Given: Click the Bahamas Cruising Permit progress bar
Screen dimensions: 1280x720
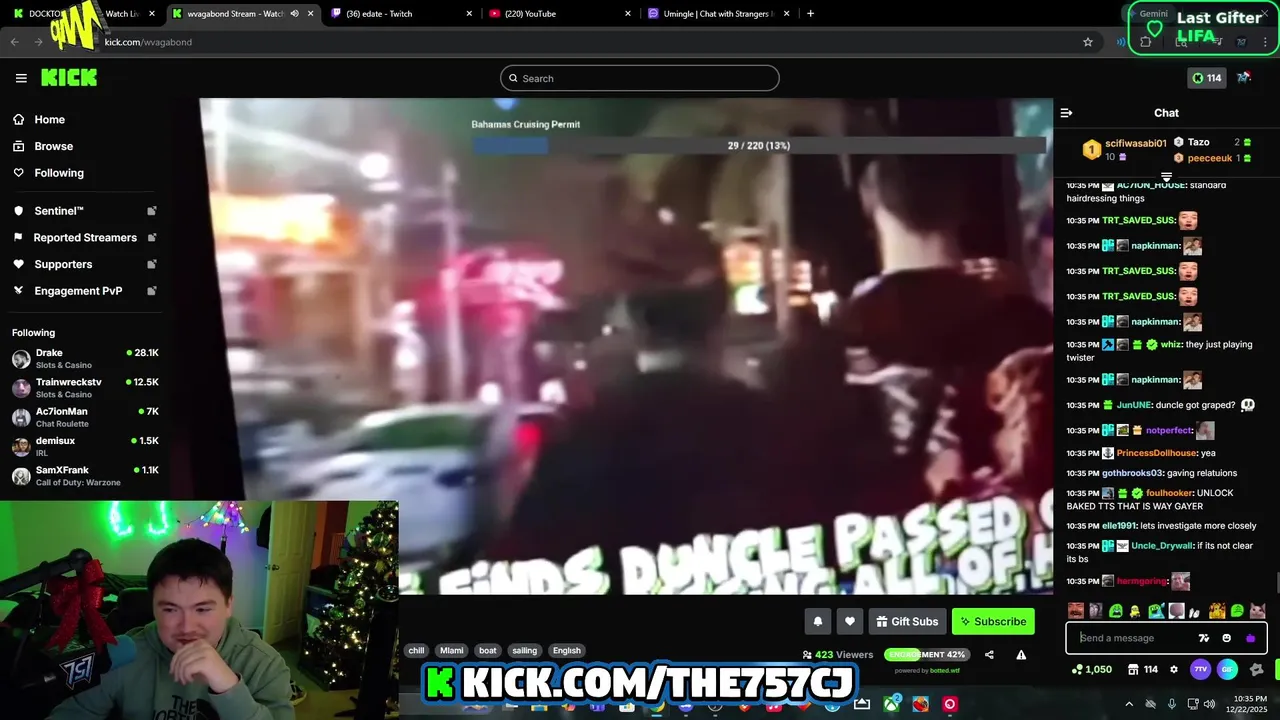Looking at the screenshot, I should 758,145.
